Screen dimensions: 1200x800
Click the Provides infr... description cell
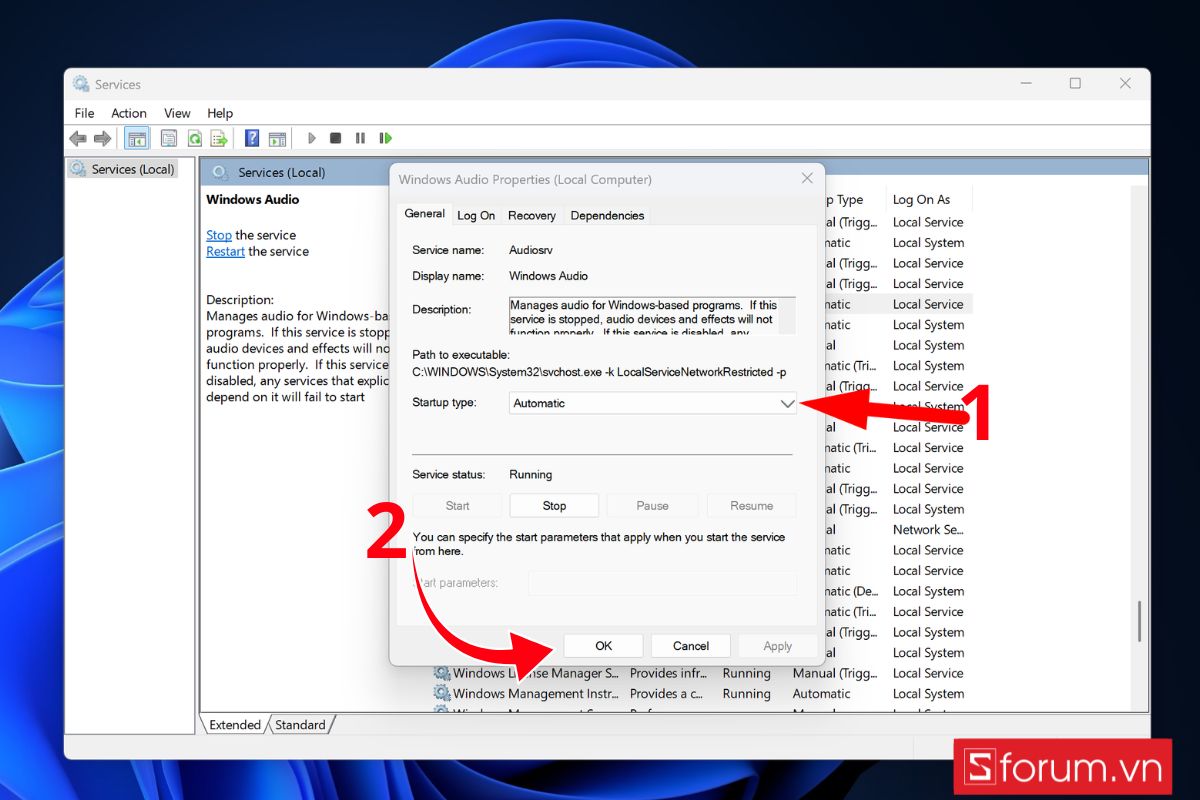click(669, 673)
